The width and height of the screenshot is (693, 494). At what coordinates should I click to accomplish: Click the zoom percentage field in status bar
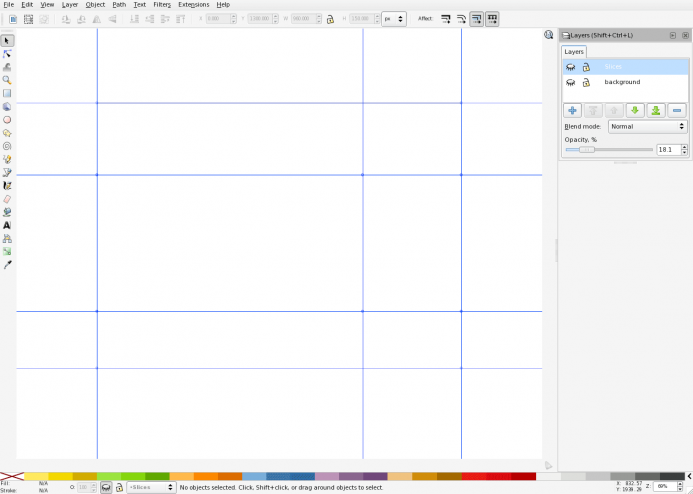coord(665,487)
